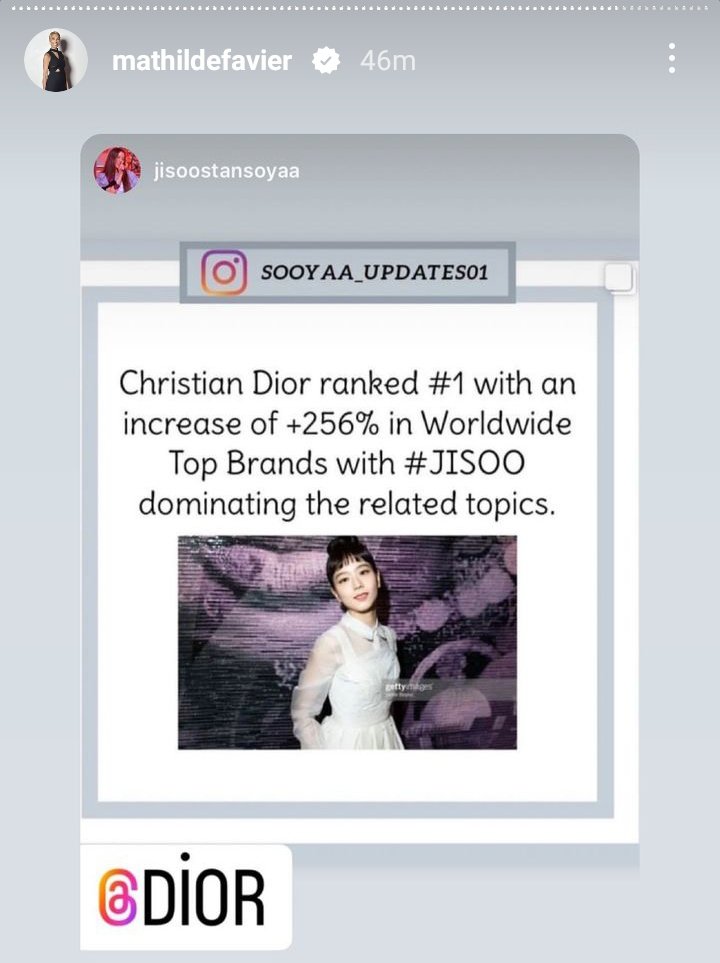Open the three-dot more options menu
Image resolution: width=720 pixels, height=963 pixels.
672,59
